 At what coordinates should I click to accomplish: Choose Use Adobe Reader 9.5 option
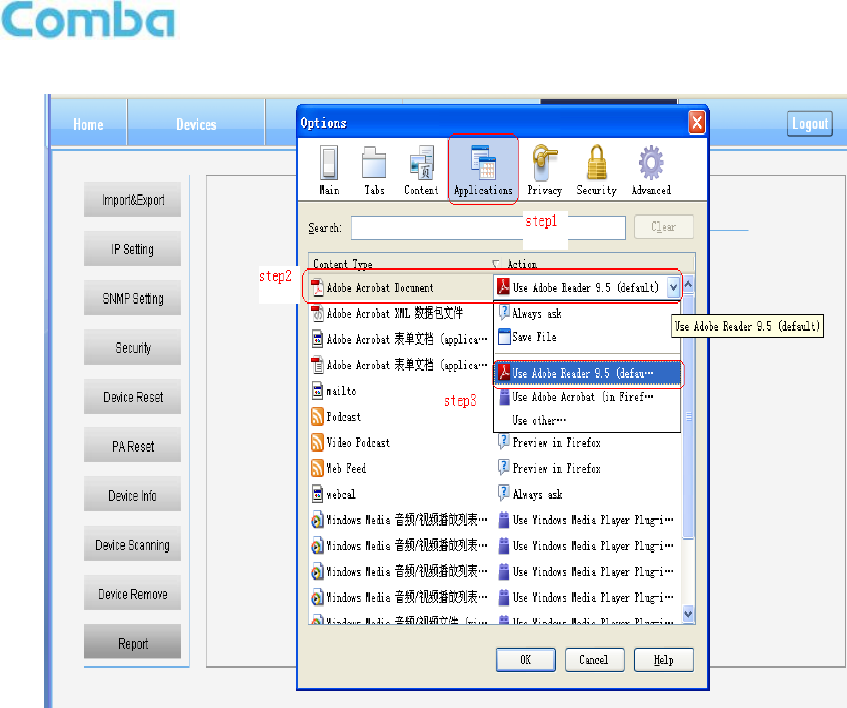click(587, 373)
